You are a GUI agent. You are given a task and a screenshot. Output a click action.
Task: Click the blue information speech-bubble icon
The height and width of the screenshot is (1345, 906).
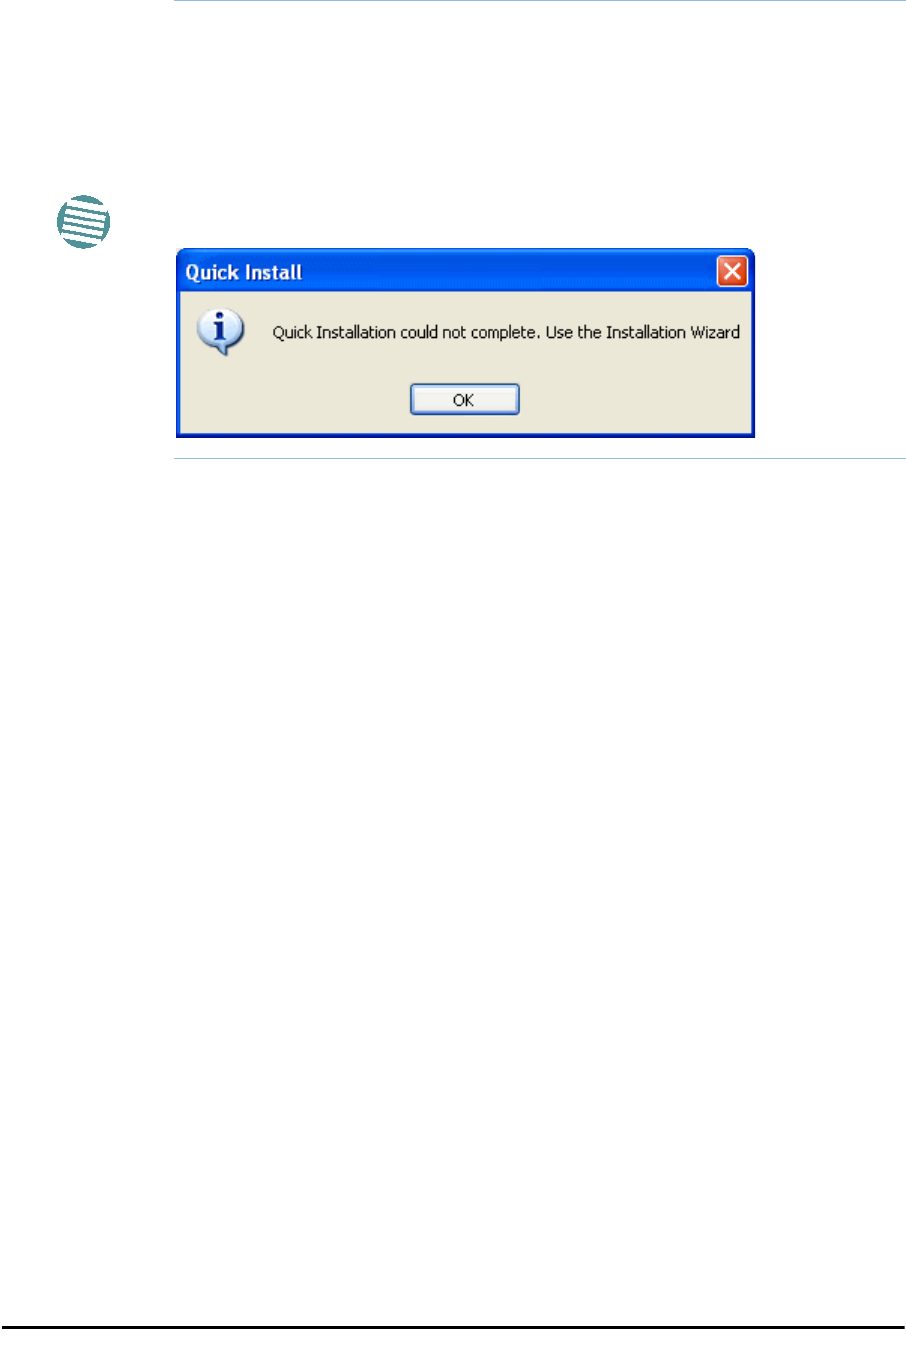(x=220, y=332)
